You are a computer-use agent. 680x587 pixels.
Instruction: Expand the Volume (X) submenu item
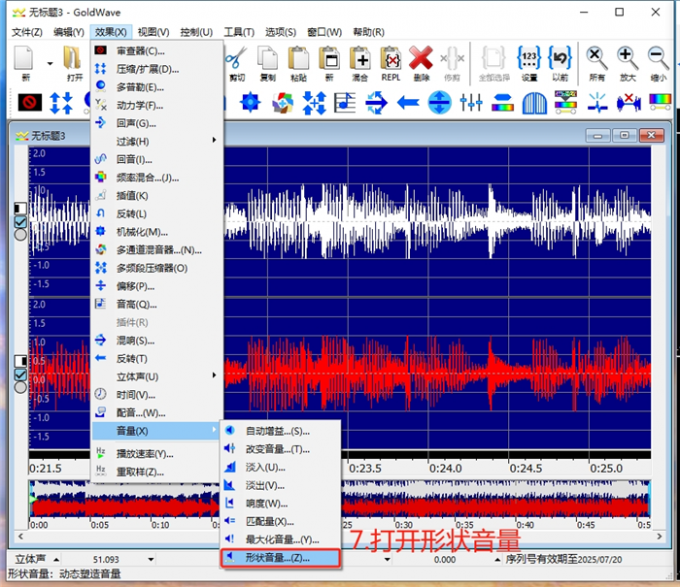pos(157,430)
